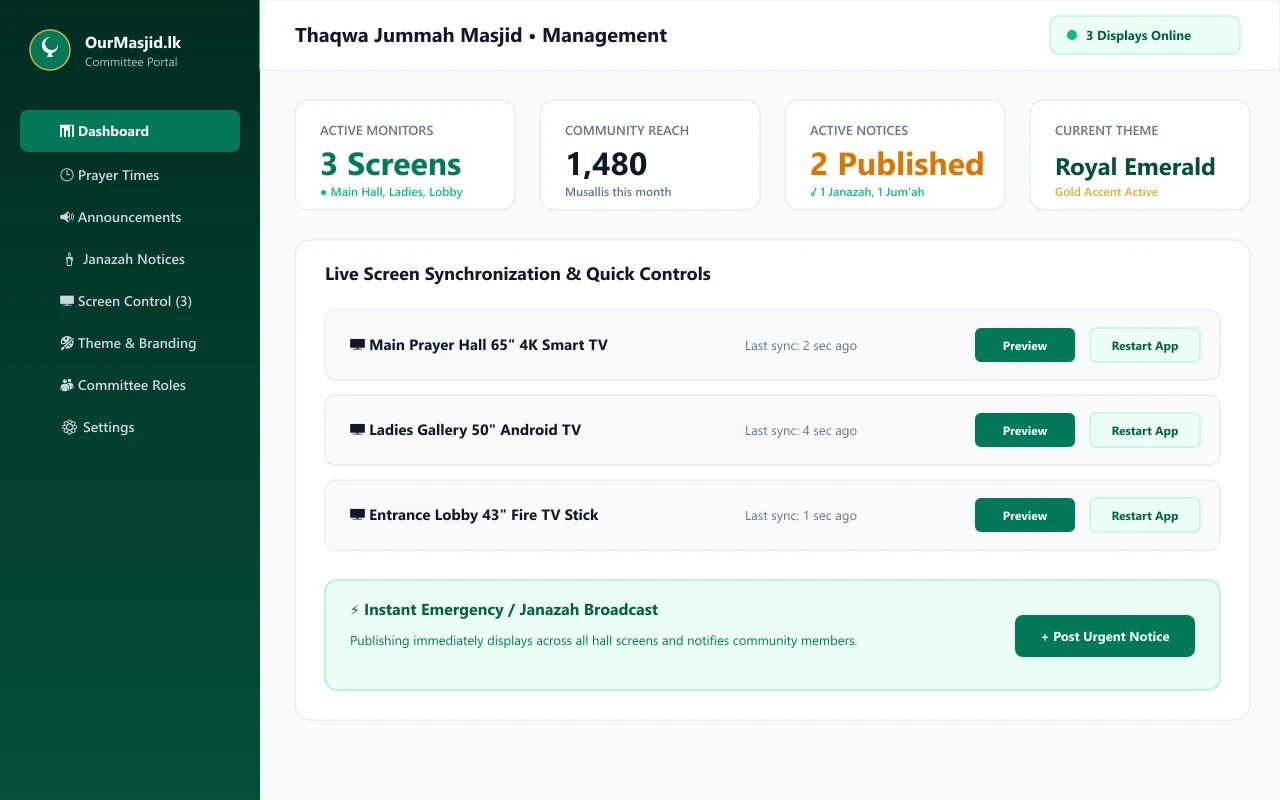Image resolution: width=1280 pixels, height=800 pixels.
Task: Click the Royal Emerald current theme card
Action: coord(1140,155)
